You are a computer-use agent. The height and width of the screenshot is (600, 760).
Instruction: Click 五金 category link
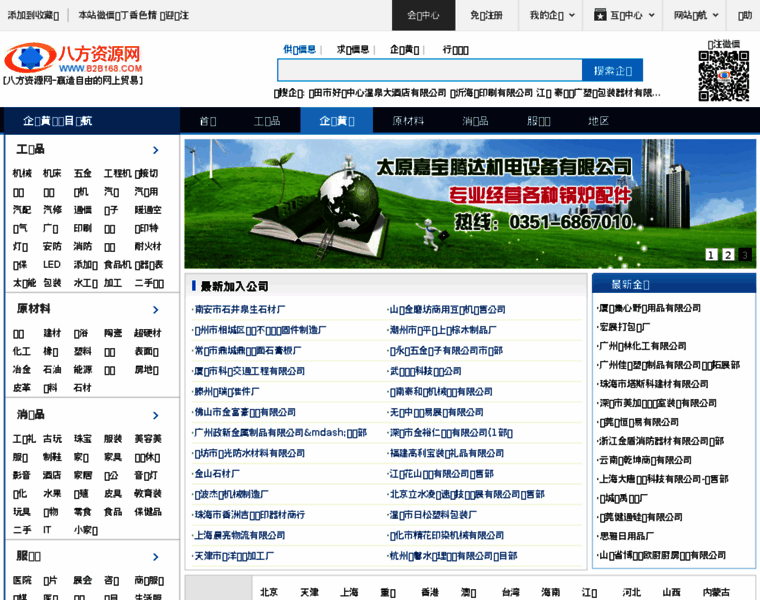[82, 173]
